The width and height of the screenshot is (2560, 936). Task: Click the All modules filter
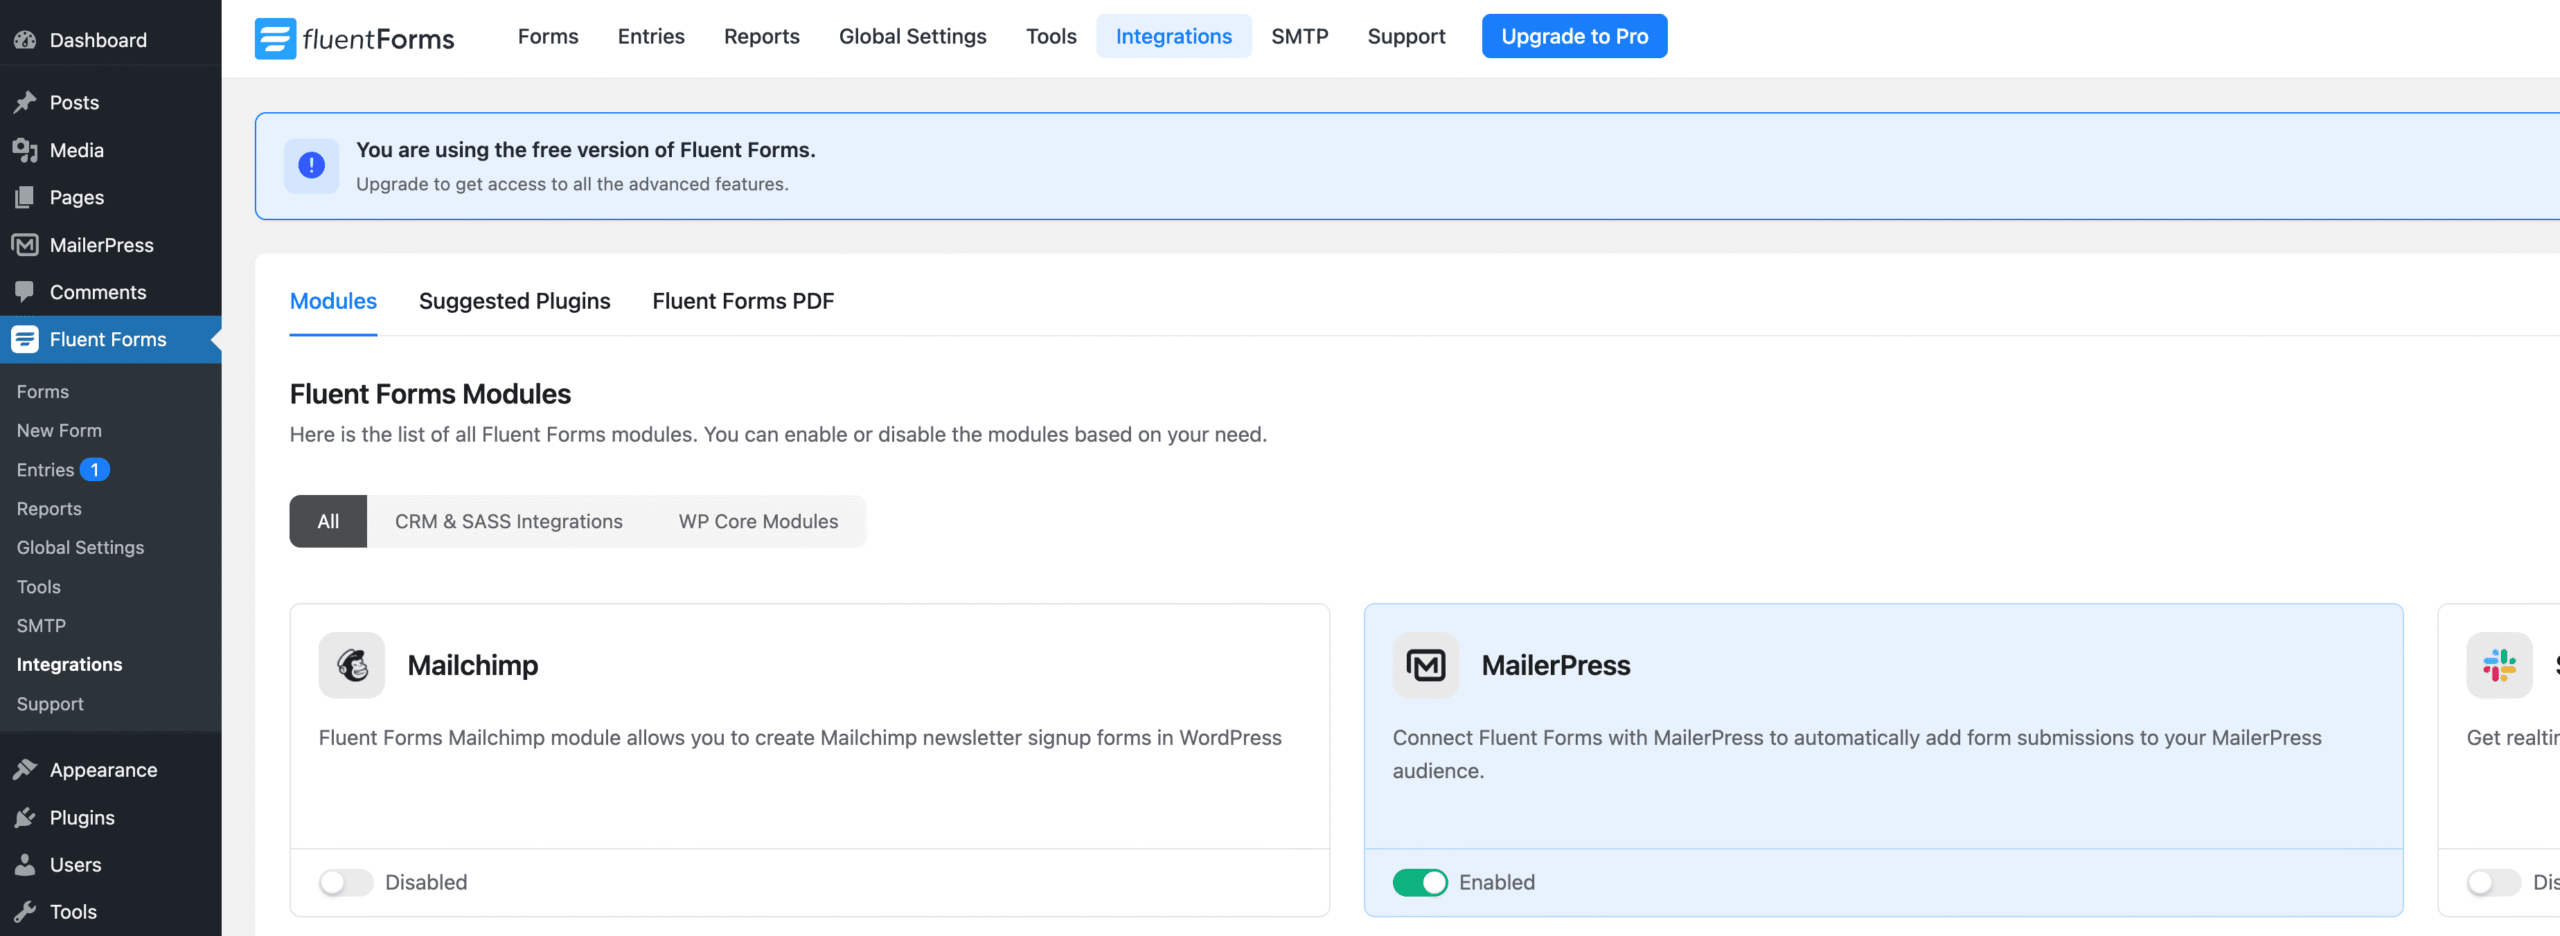[x=327, y=521]
